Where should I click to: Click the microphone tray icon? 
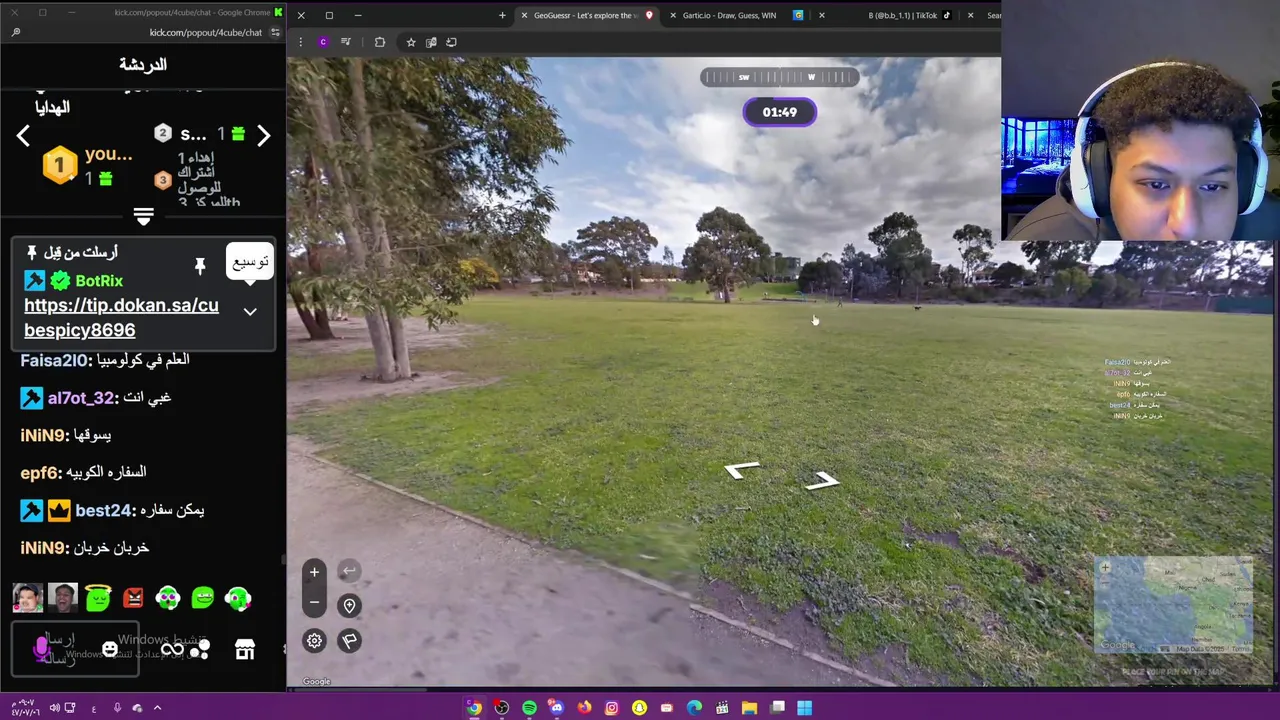(x=117, y=708)
